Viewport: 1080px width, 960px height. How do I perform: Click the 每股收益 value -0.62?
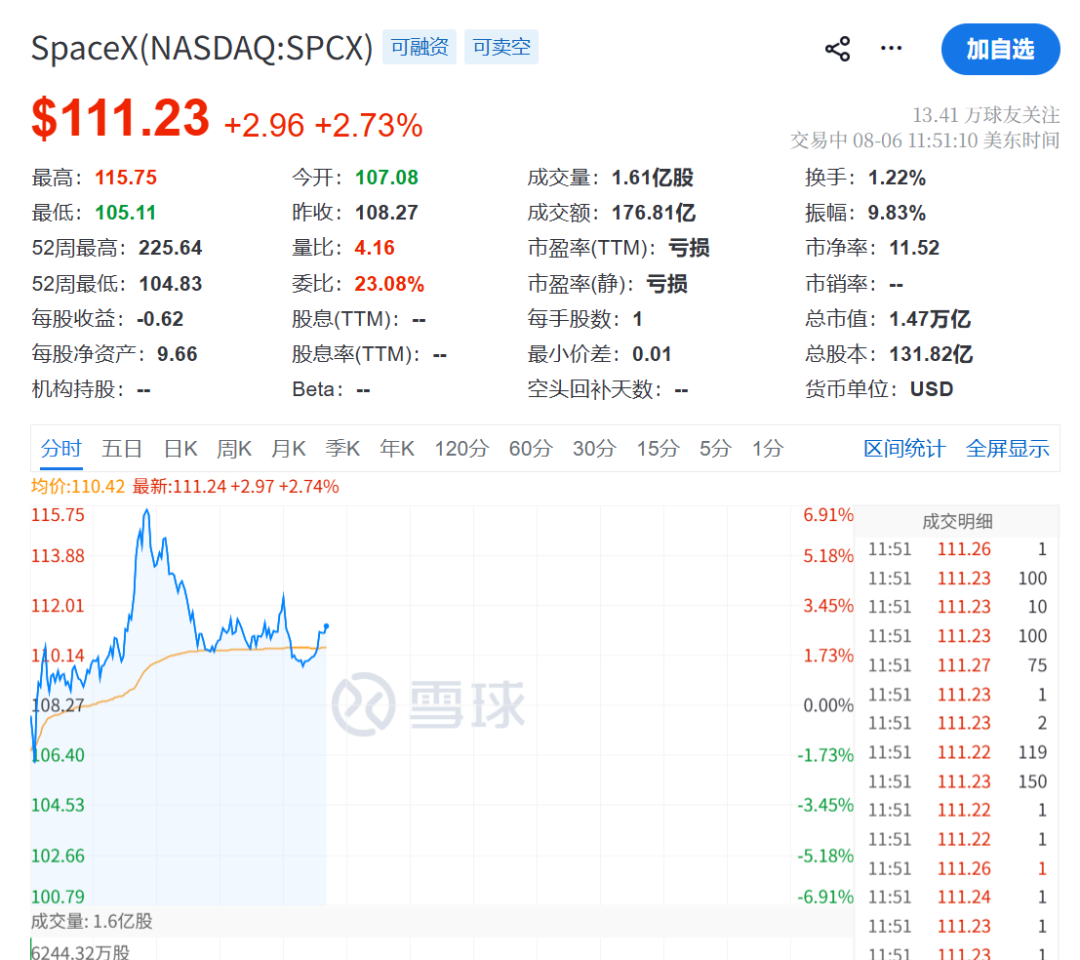[x=160, y=319]
